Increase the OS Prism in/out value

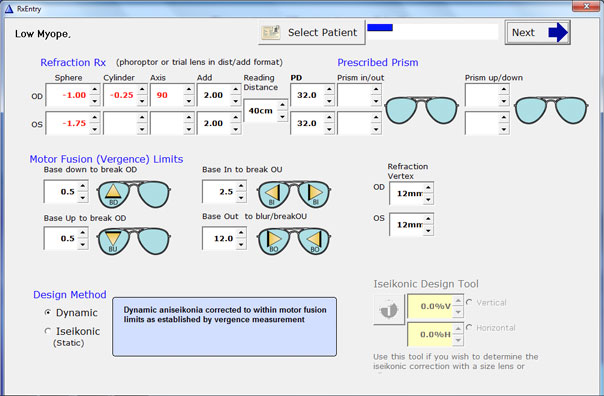pyautogui.click(x=376, y=117)
